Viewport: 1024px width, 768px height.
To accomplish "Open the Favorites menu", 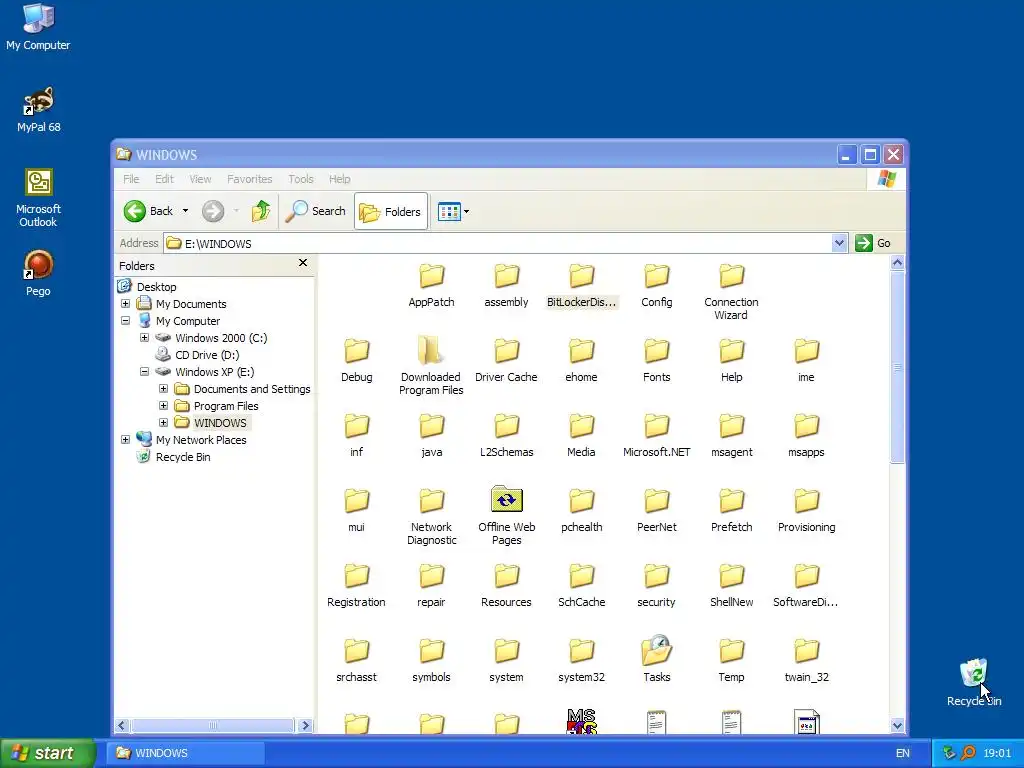I will tap(249, 179).
